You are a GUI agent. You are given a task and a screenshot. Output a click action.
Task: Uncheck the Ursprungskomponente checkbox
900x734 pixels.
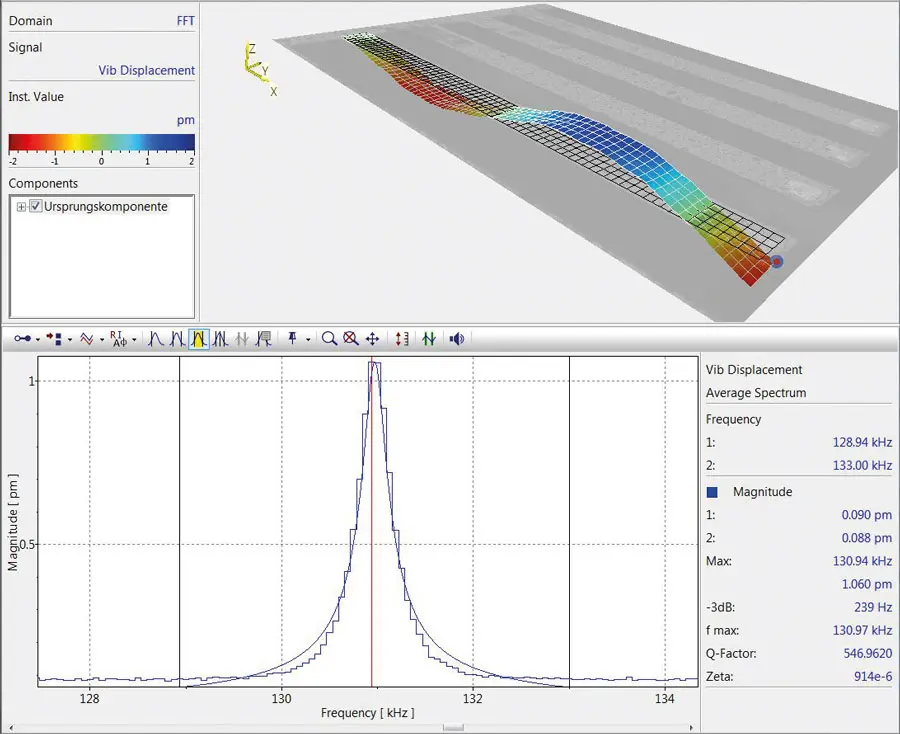point(36,207)
